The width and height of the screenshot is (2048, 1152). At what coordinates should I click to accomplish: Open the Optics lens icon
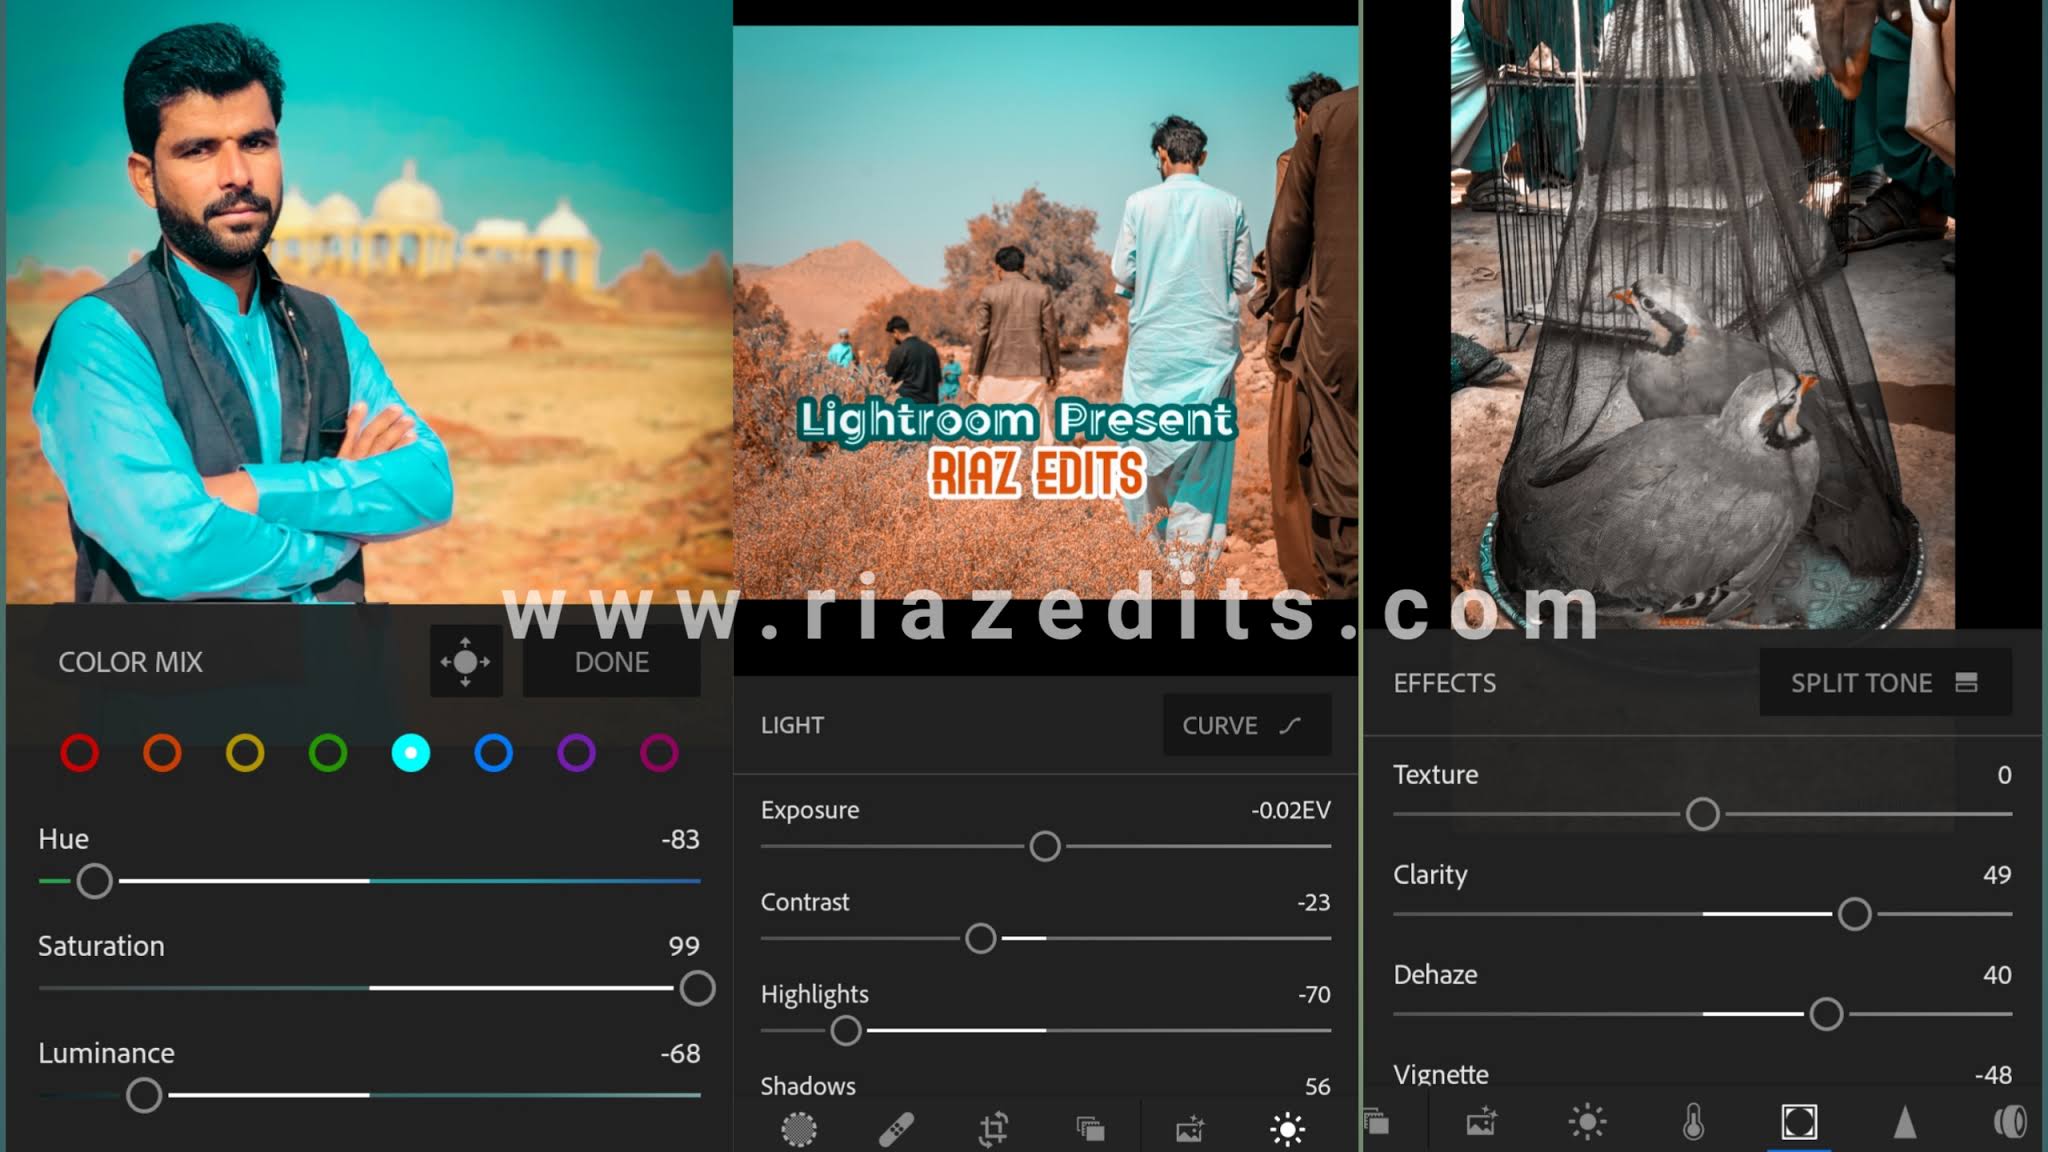[2010, 1122]
